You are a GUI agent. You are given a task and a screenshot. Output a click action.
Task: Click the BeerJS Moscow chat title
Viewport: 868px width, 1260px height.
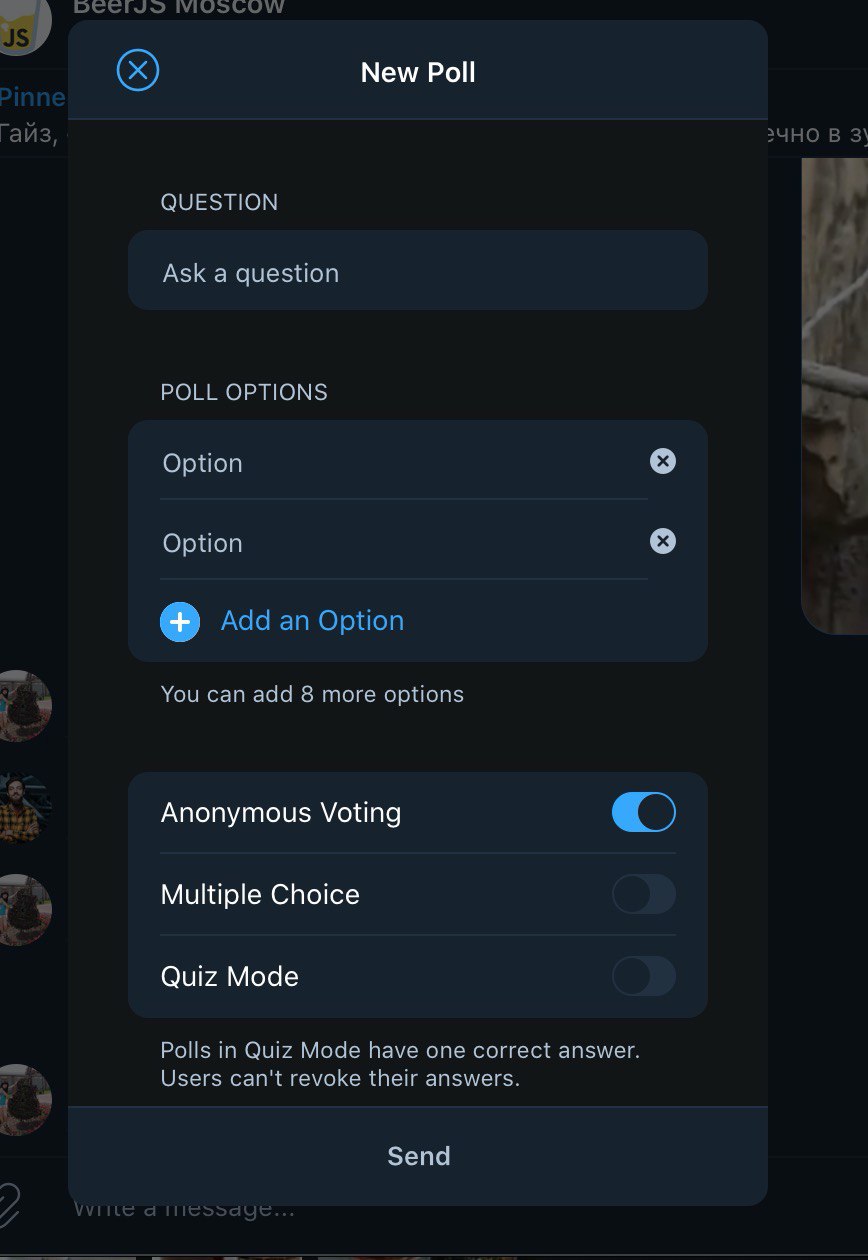pyautogui.click(x=179, y=8)
